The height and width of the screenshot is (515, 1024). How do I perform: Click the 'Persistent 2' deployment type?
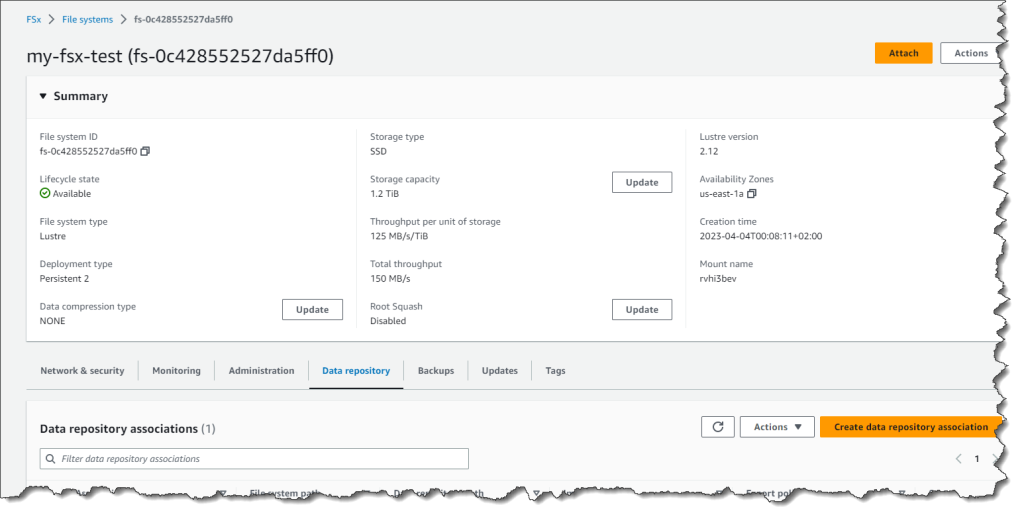64,279
